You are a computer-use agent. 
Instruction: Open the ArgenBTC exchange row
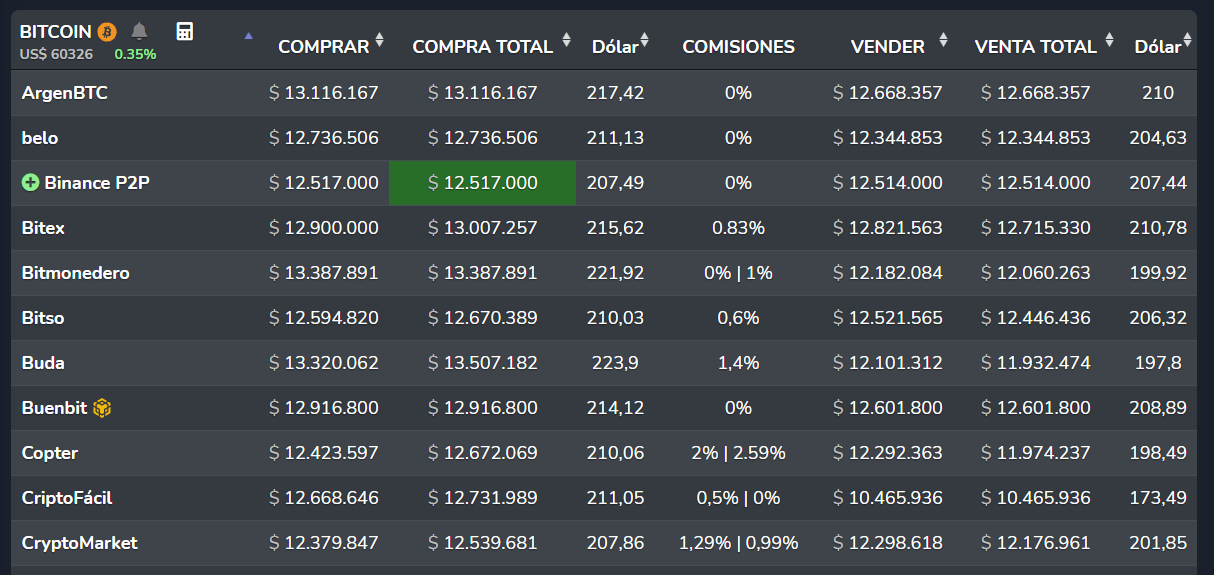tap(604, 93)
